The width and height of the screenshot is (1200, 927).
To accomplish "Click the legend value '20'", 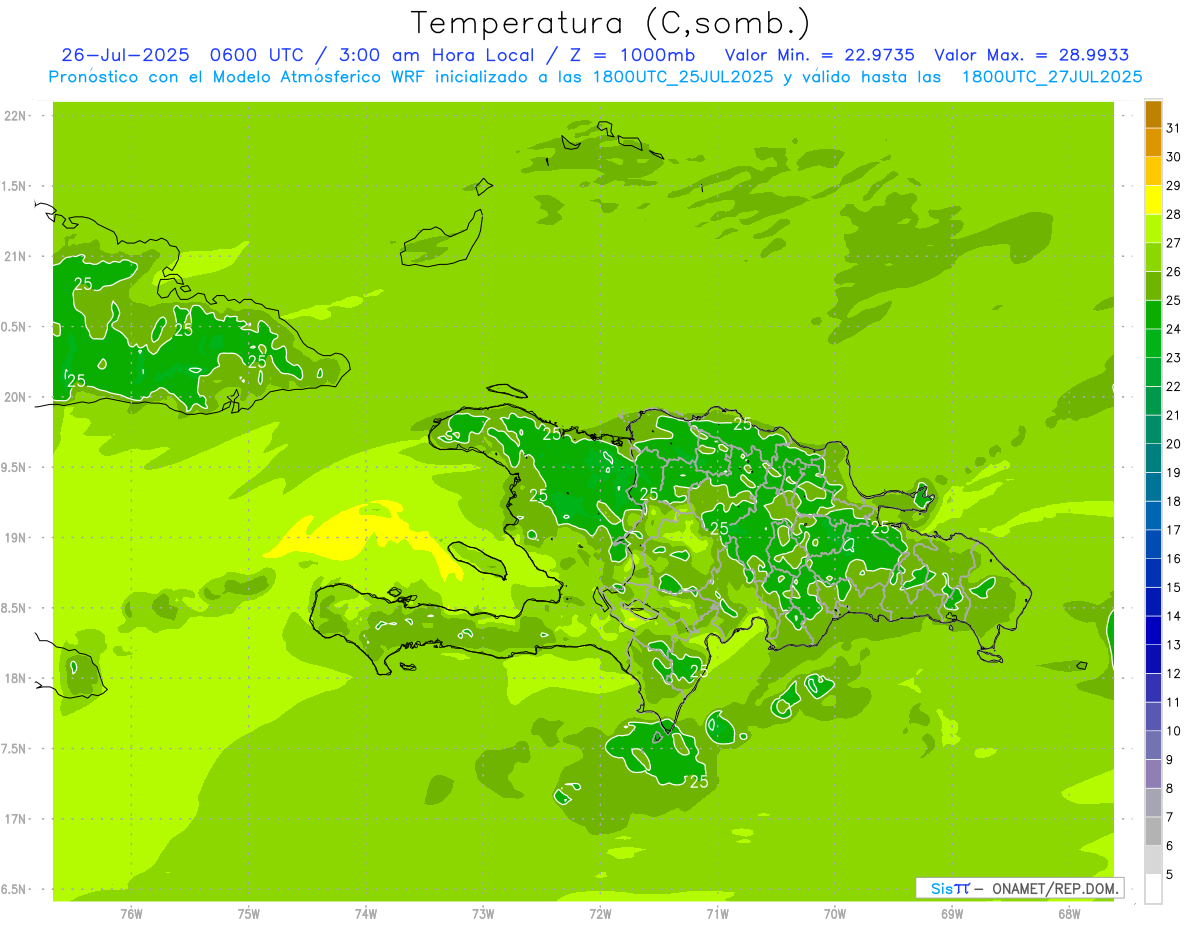I will 1174,444.
